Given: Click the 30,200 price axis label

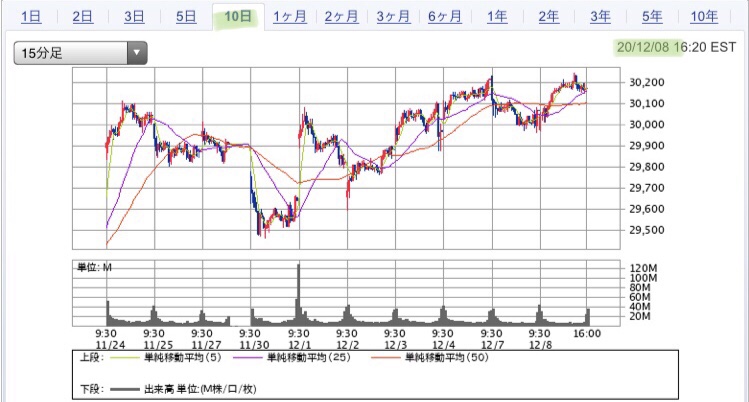Looking at the screenshot, I should tap(646, 82).
